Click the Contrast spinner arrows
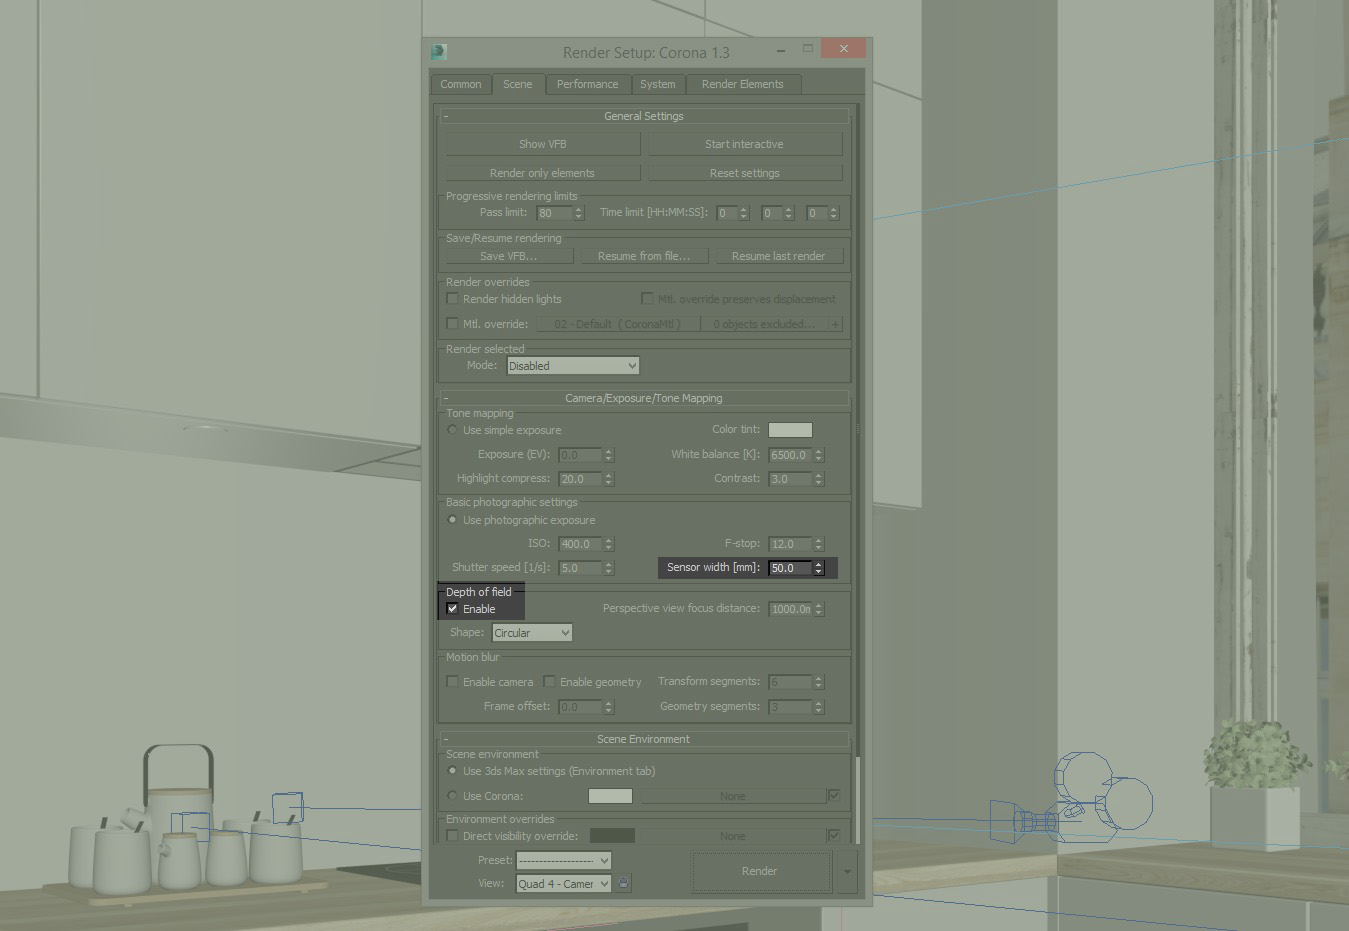Viewport: 1349px width, 931px height. click(x=819, y=479)
